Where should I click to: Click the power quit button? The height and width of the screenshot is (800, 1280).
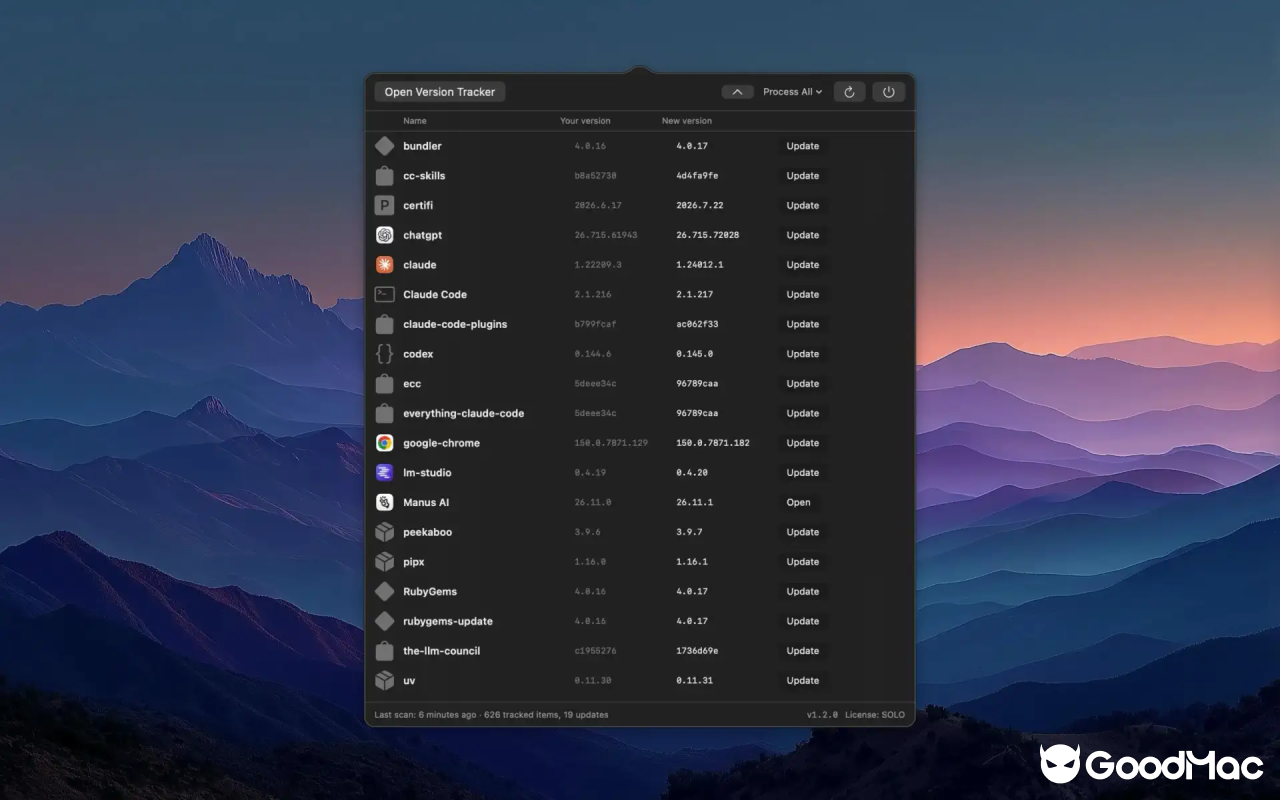coord(888,92)
